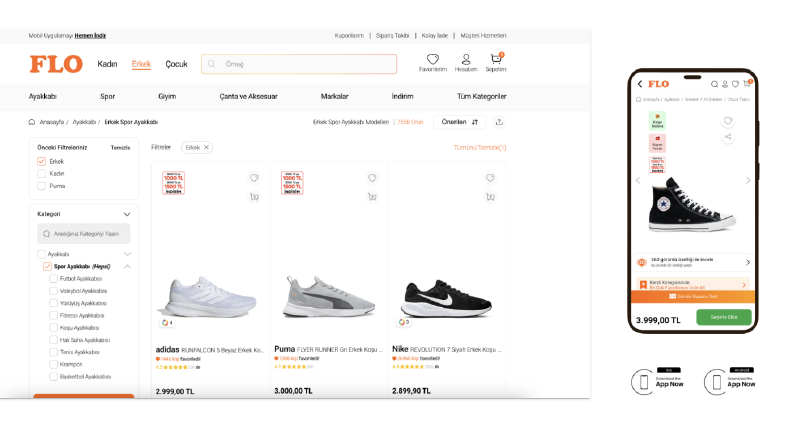Image resolution: width=793 pixels, height=446 pixels.
Task: Uncheck the Spor Ayakkabısı category checkbox
Action: click(48, 266)
